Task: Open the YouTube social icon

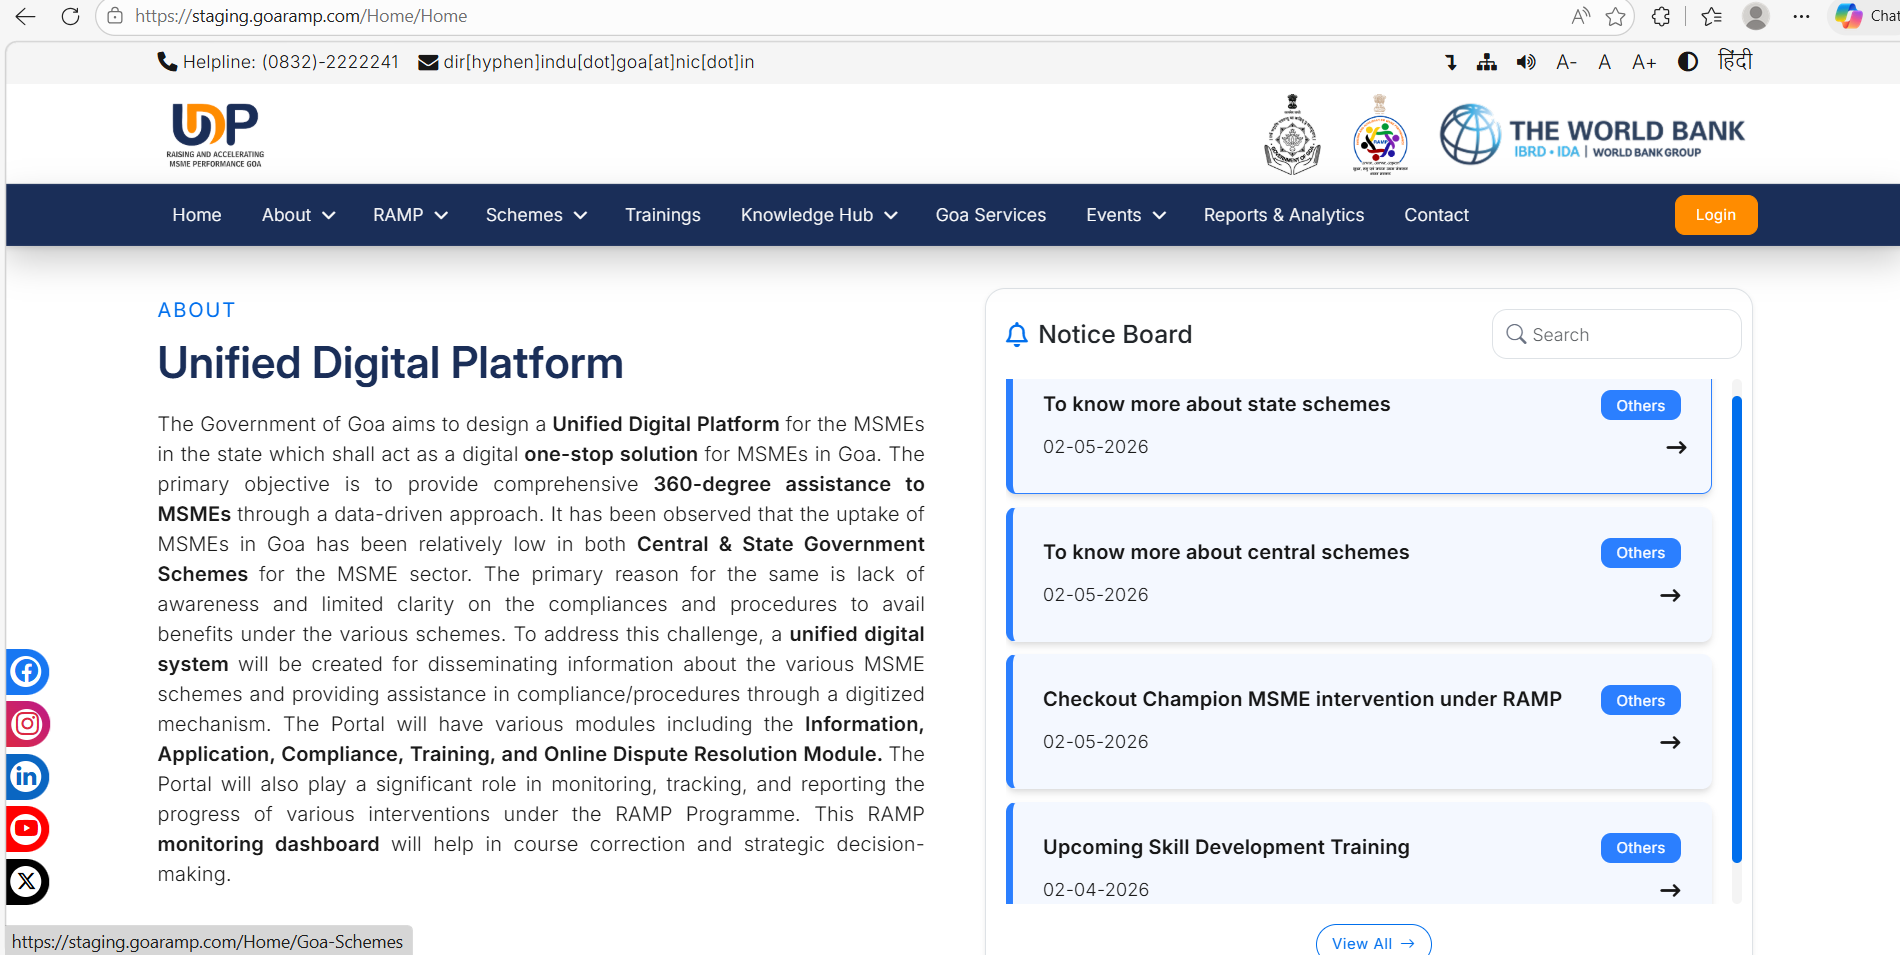Action: click(x=27, y=829)
